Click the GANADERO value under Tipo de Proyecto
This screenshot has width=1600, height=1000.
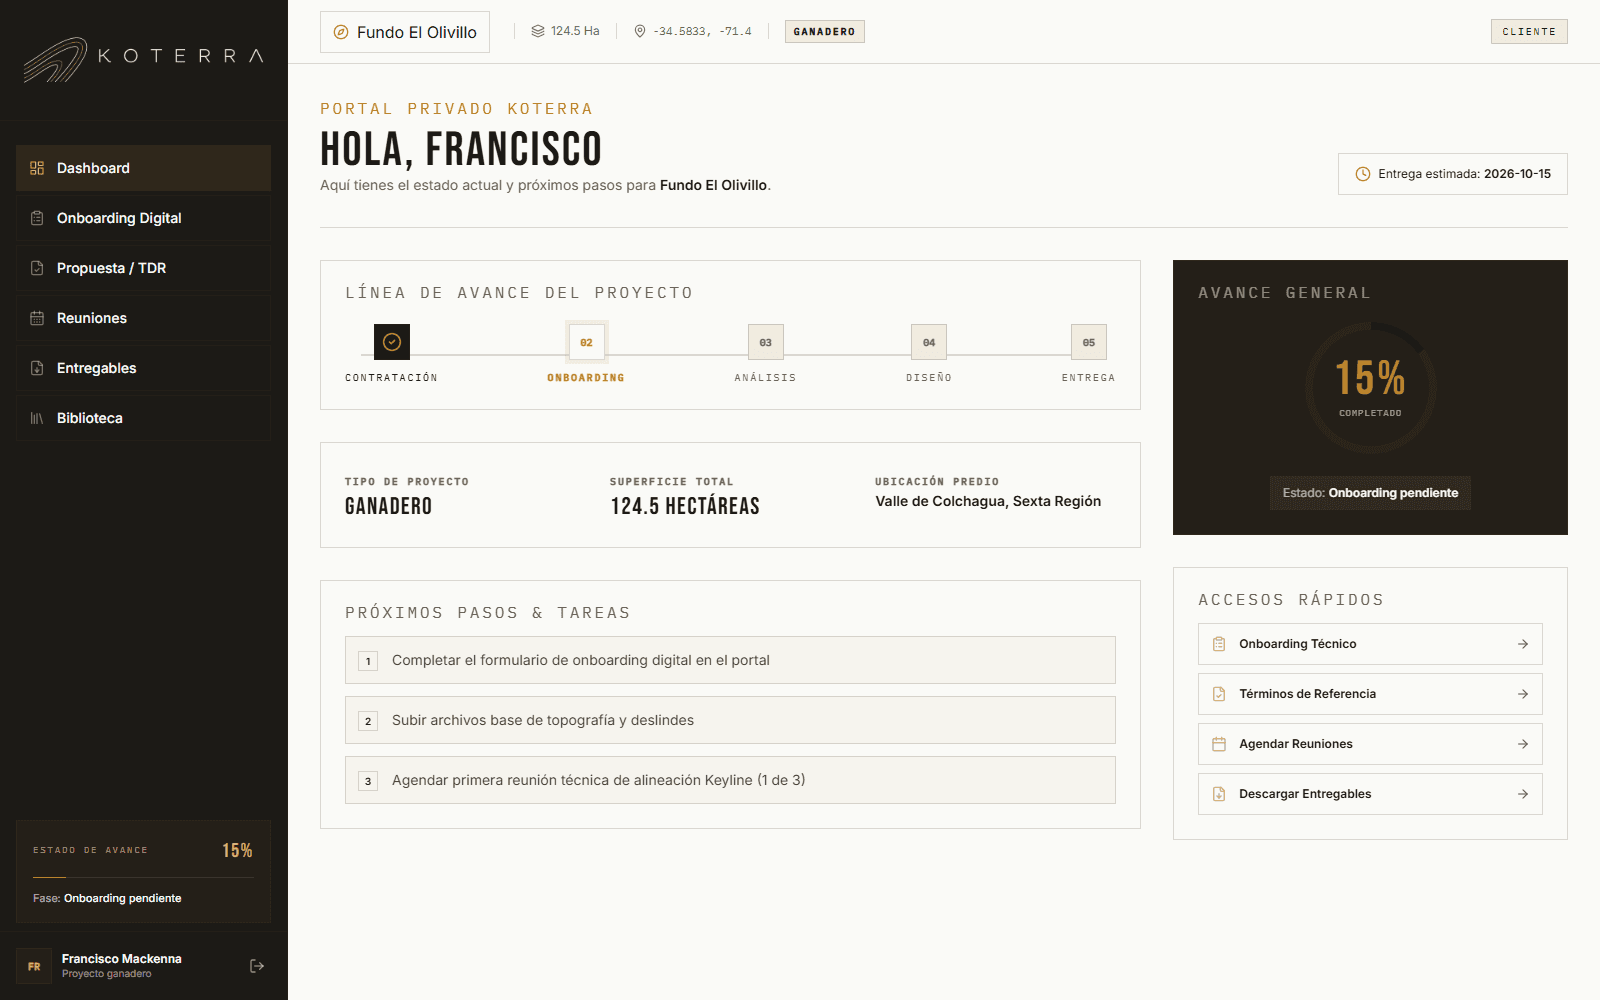pos(388,506)
